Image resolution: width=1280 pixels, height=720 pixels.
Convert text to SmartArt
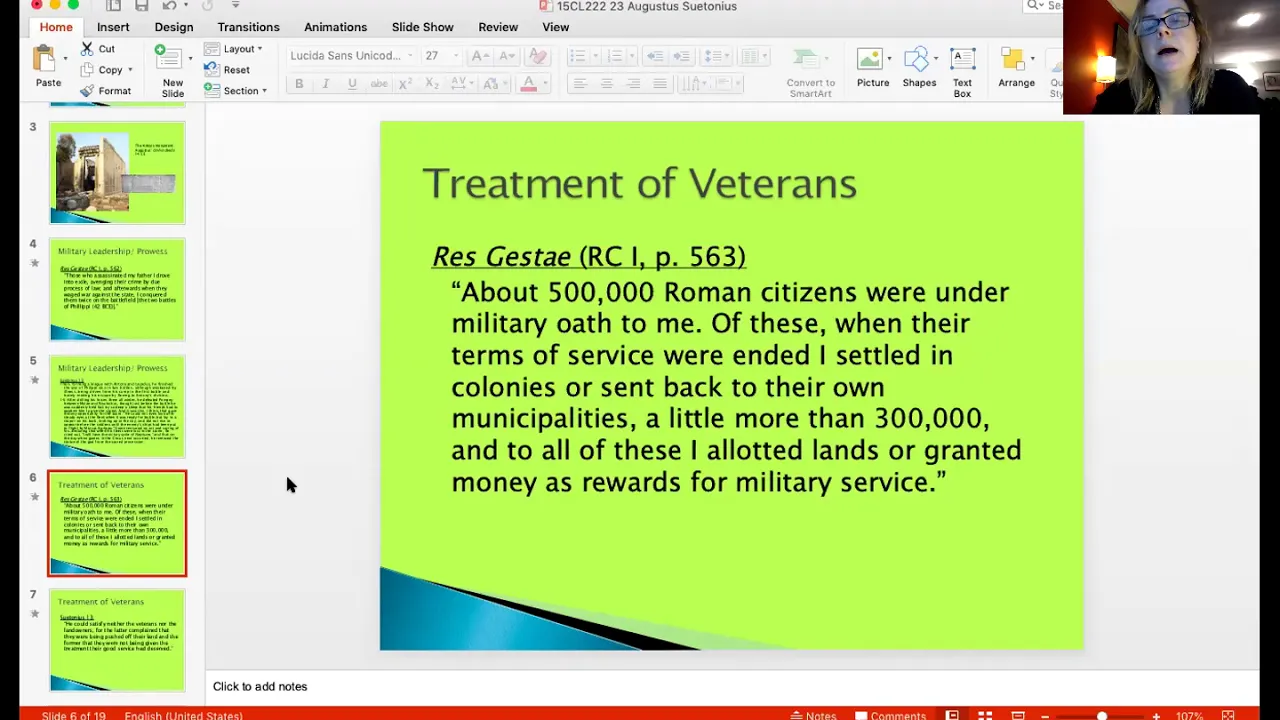tap(810, 72)
